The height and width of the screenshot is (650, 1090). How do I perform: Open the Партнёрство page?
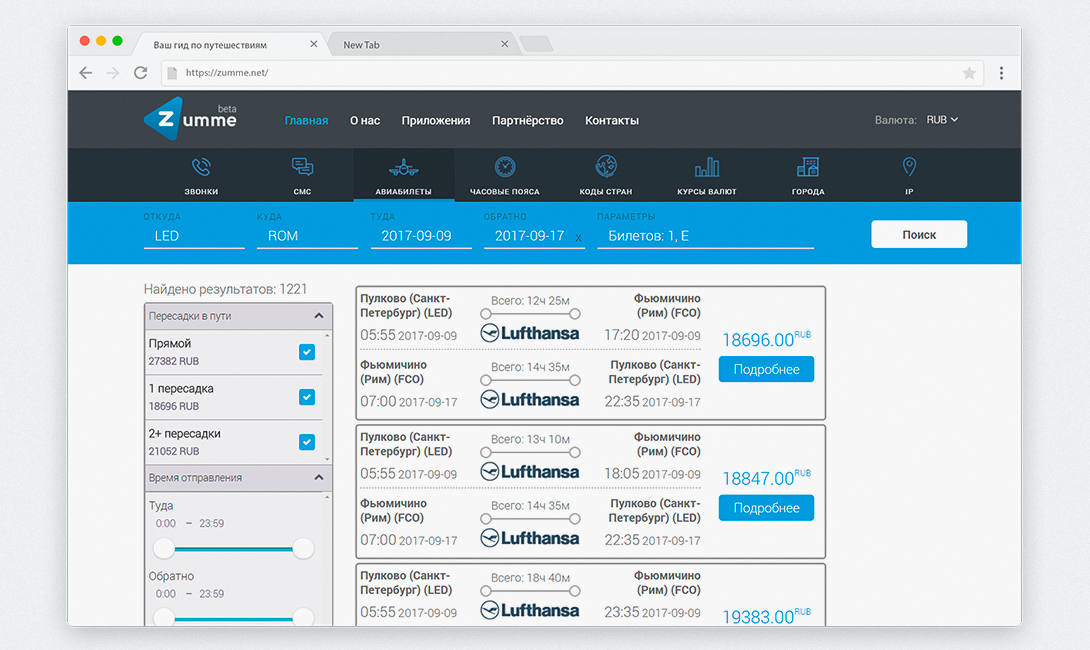(528, 120)
